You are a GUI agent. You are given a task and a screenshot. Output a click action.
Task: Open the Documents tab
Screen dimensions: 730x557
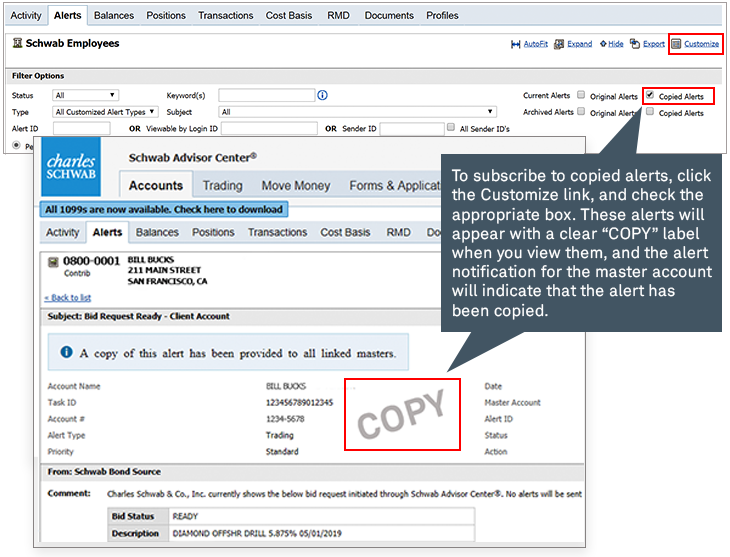[x=389, y=15]
